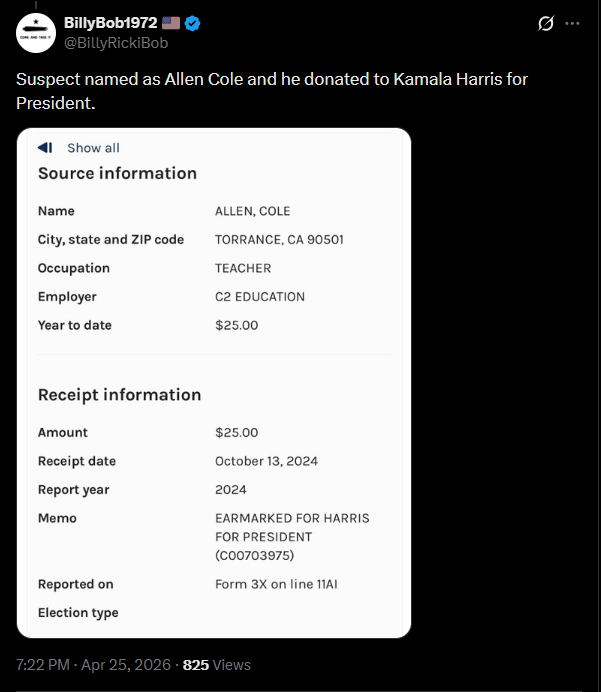Screen dimensions: 601x692
Task: Click the blue verified checkmark badge
Action: pyautogui.click(x=192, y=23)
